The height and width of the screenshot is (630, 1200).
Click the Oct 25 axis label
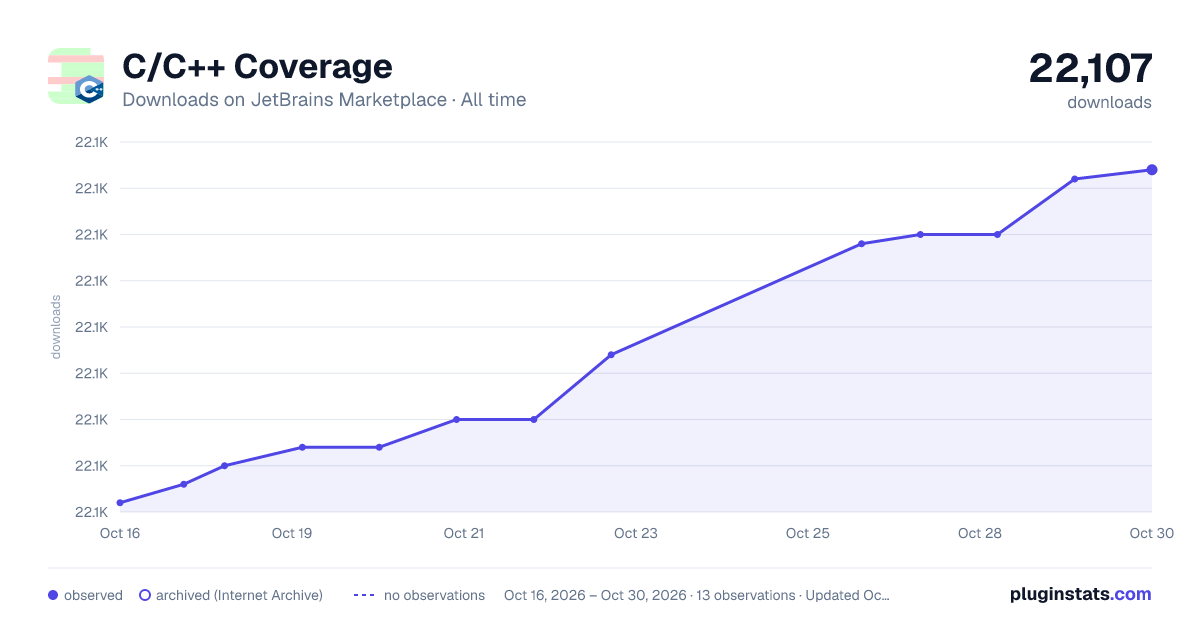[x=808, y=533]
